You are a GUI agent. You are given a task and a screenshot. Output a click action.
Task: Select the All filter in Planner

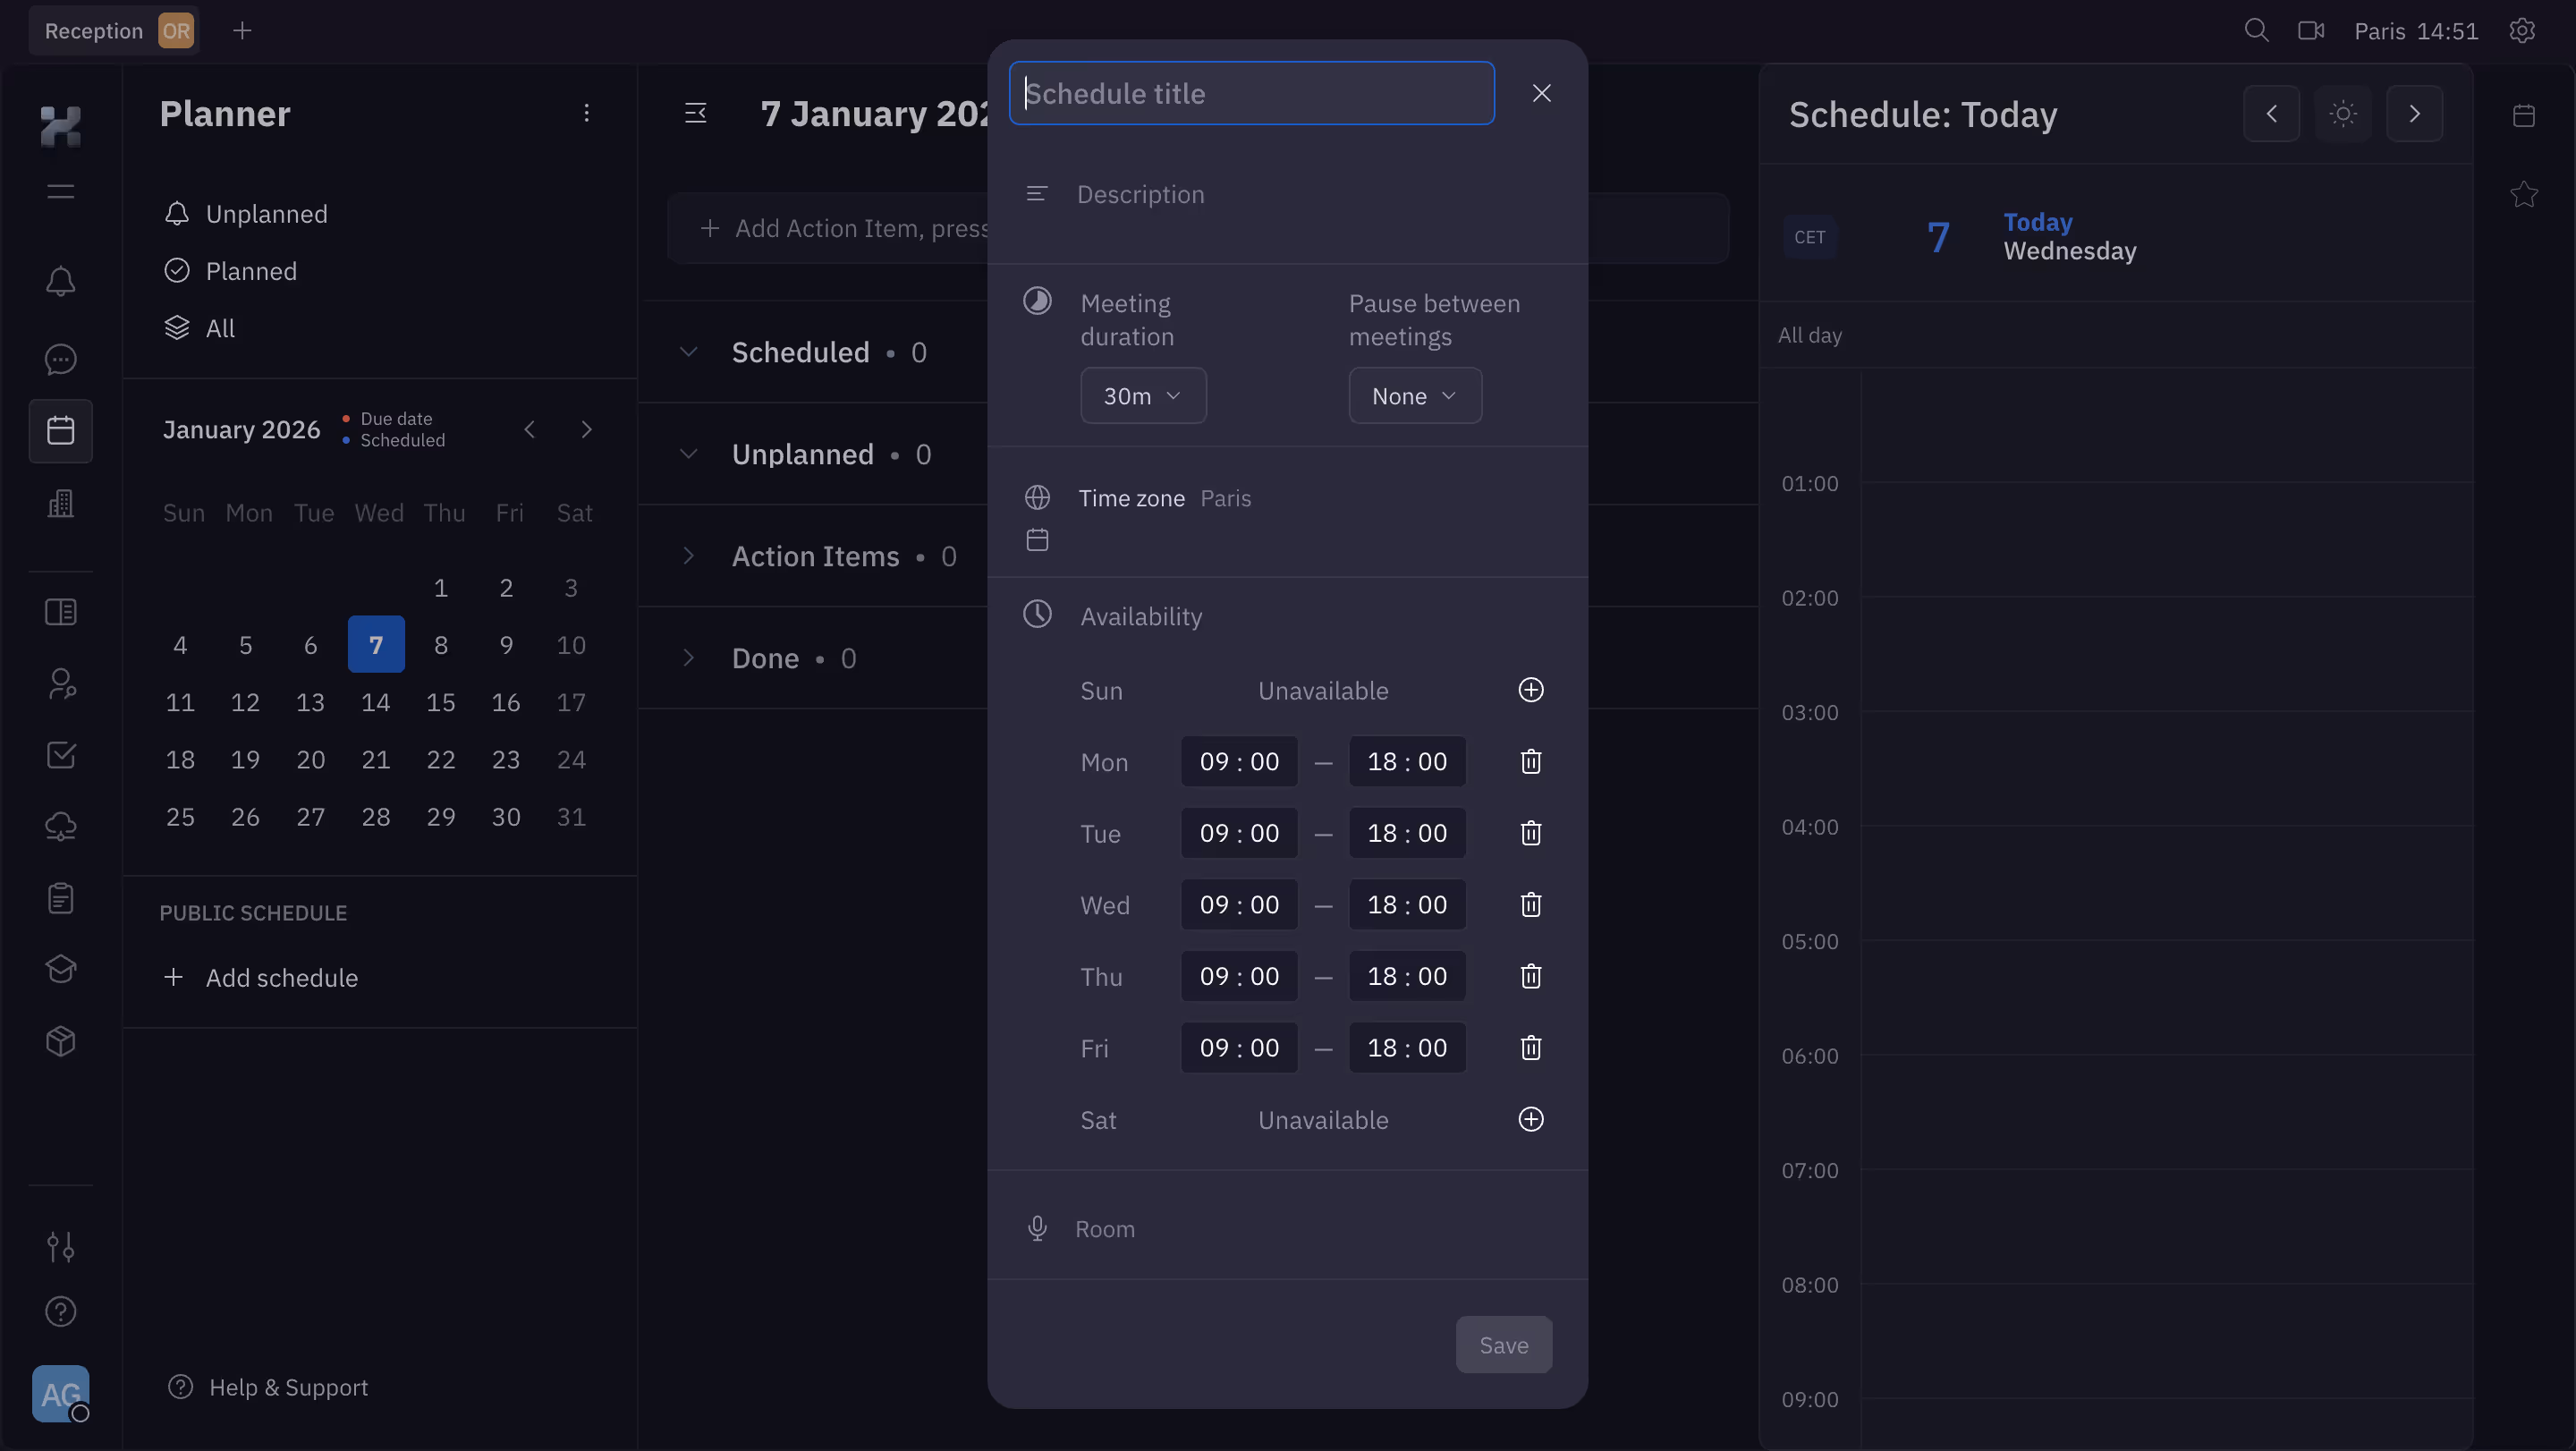(218, 327)
